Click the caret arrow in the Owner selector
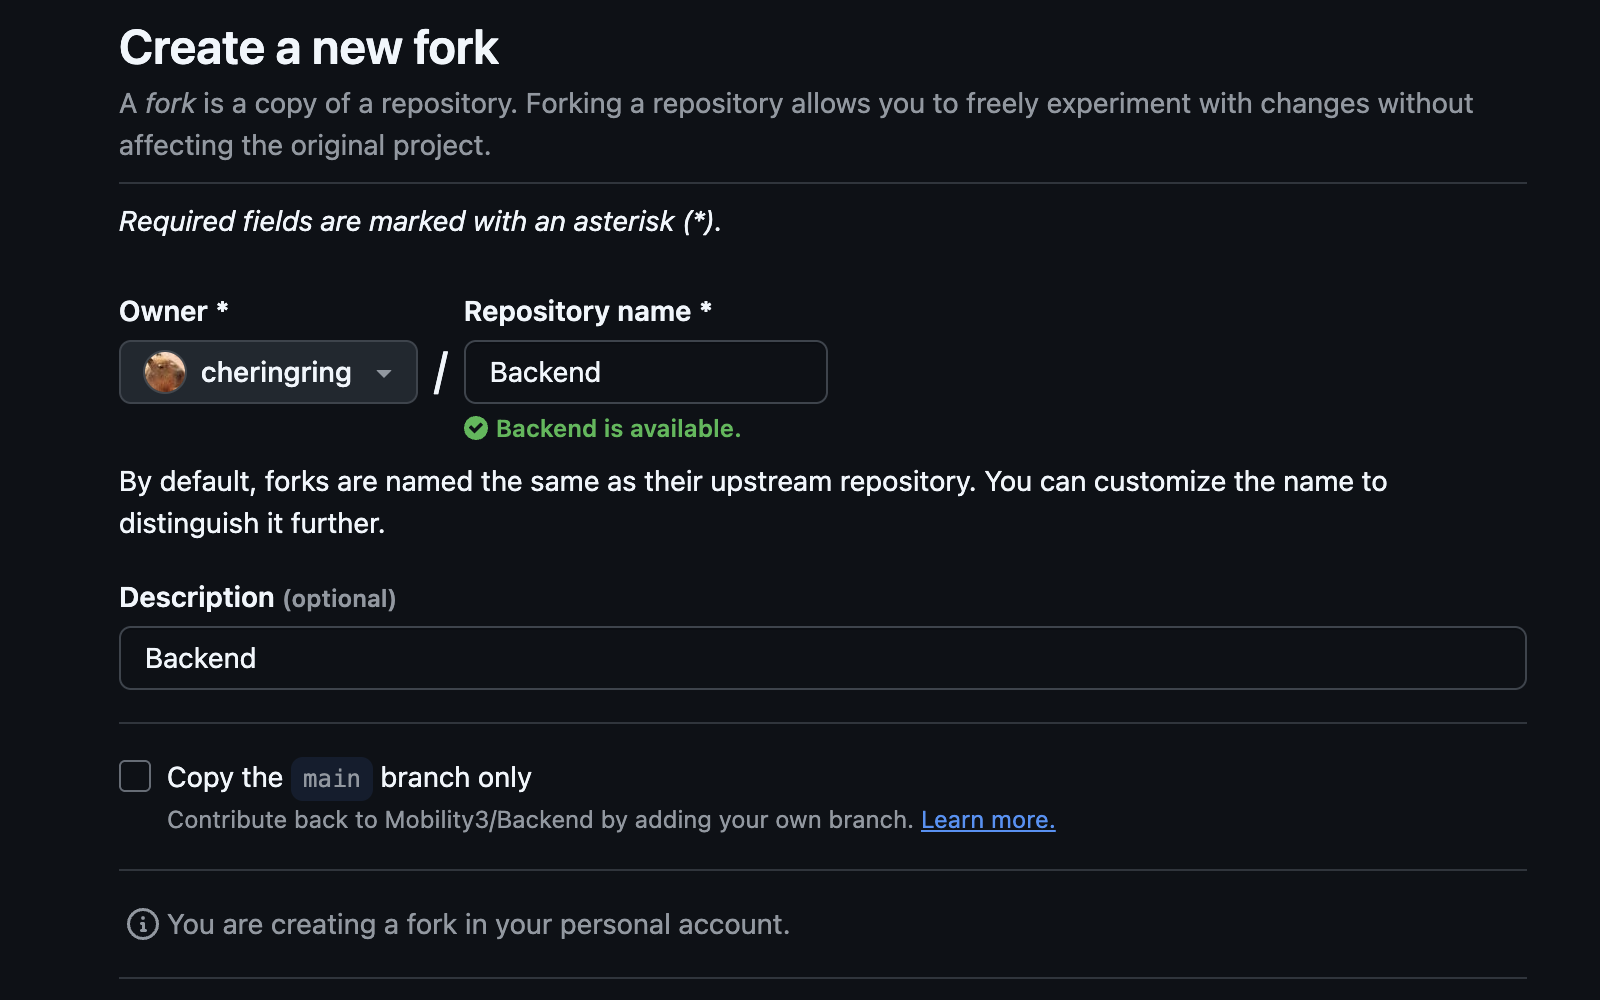This screenshot has width=1600, height=1000. click(x=384, y=373)
